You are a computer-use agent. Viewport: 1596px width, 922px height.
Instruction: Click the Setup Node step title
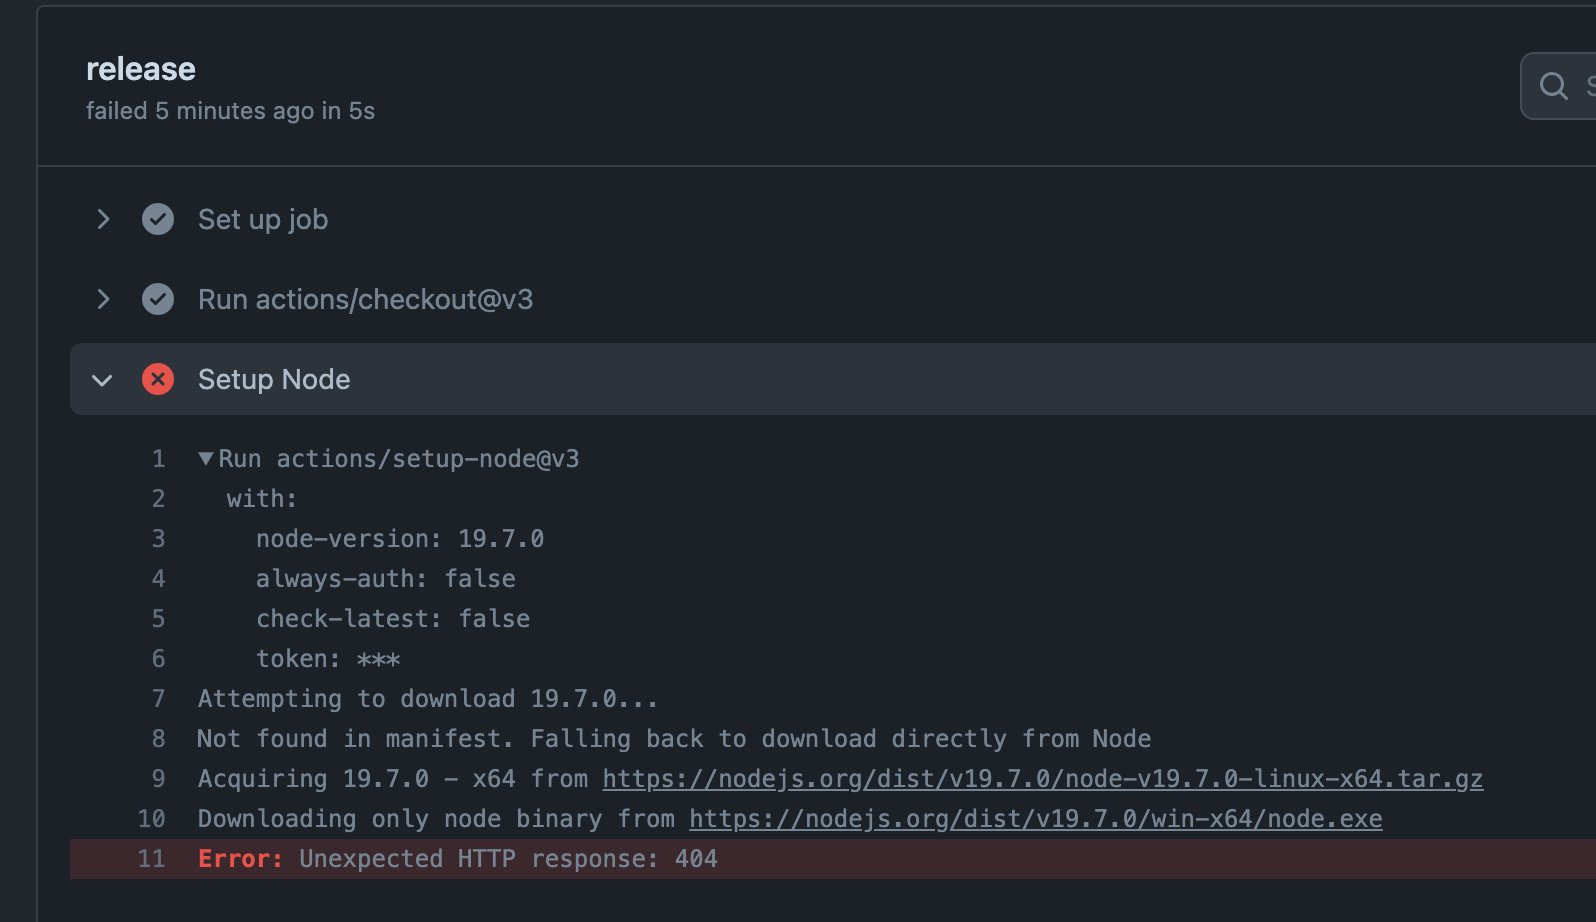274,380
